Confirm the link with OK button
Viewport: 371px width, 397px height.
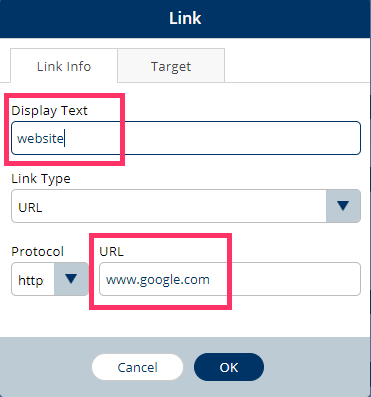click(229, 367)
